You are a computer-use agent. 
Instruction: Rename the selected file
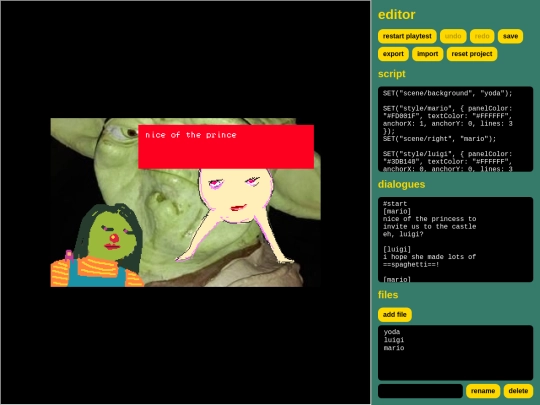coord(483,391)
